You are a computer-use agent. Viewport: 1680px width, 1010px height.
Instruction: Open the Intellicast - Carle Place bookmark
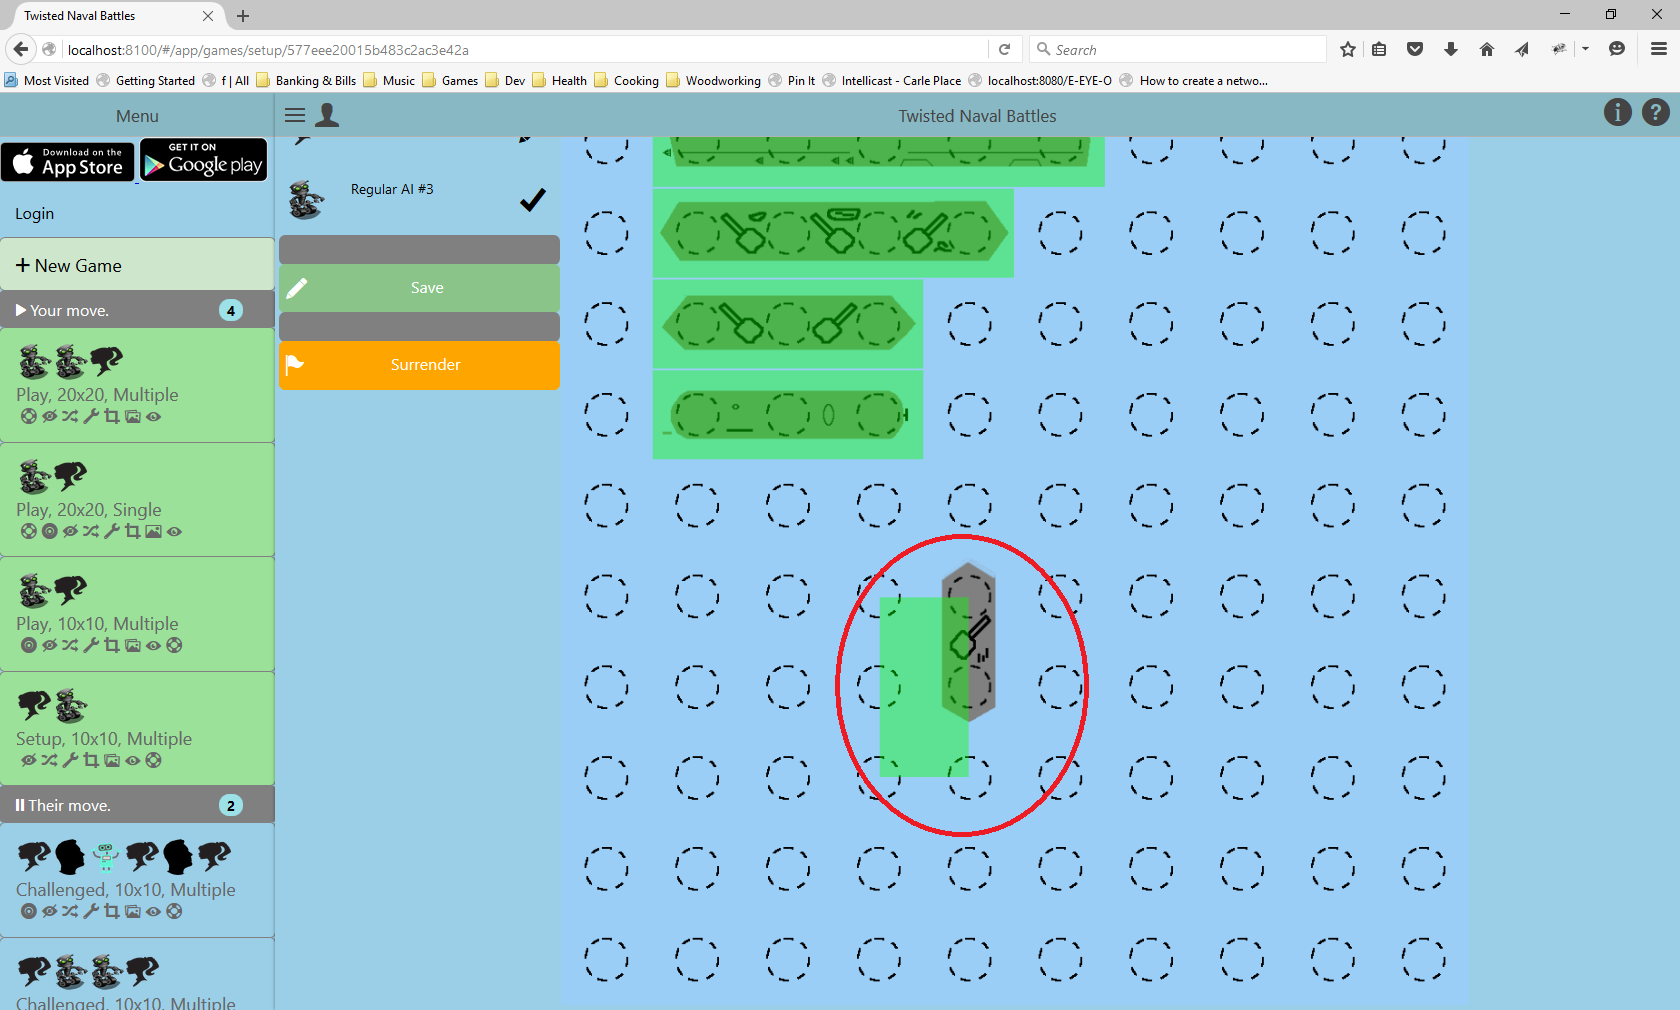pyautogui.click(x=892, y=81)
